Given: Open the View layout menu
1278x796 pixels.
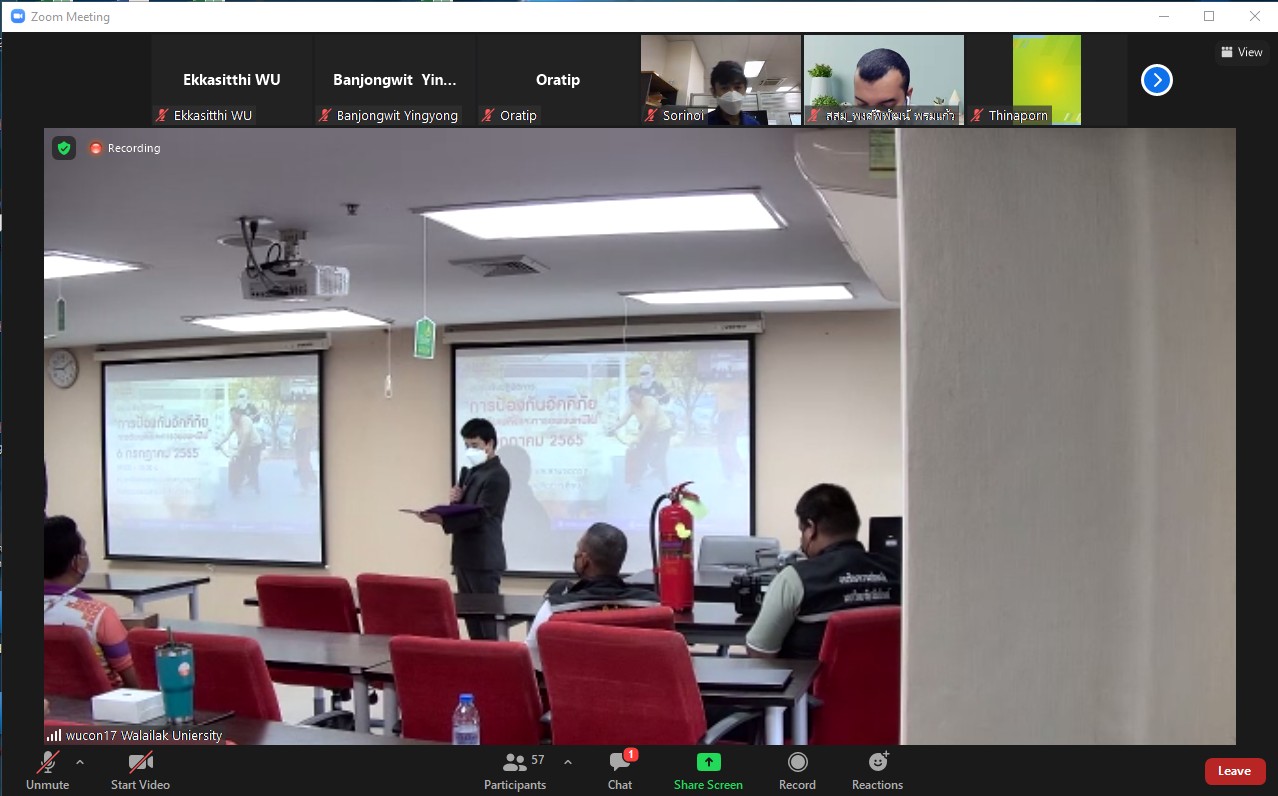Looking at the screenshot, I should click(1242, 52).
